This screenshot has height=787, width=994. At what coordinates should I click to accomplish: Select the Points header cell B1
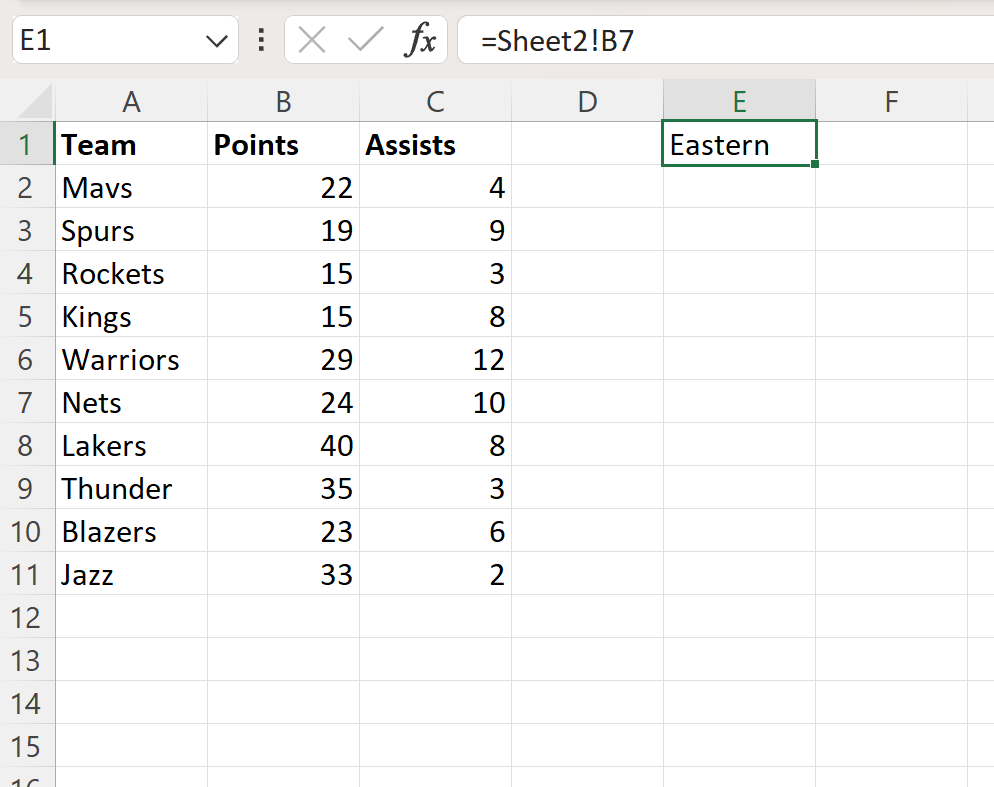[283, 144]
